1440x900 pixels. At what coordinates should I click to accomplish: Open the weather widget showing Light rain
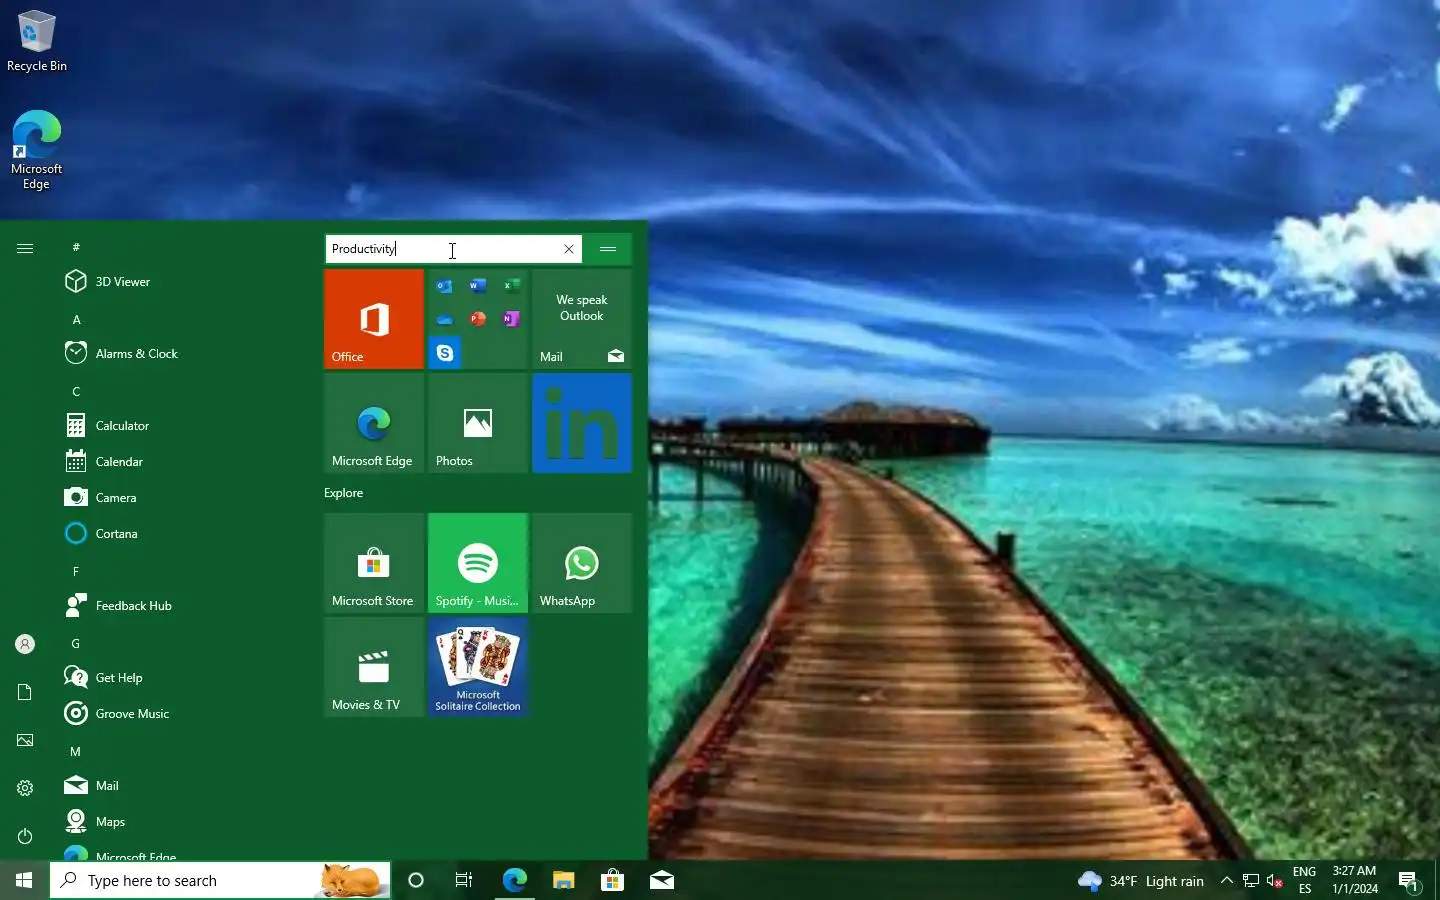[x=1141, y=881]
